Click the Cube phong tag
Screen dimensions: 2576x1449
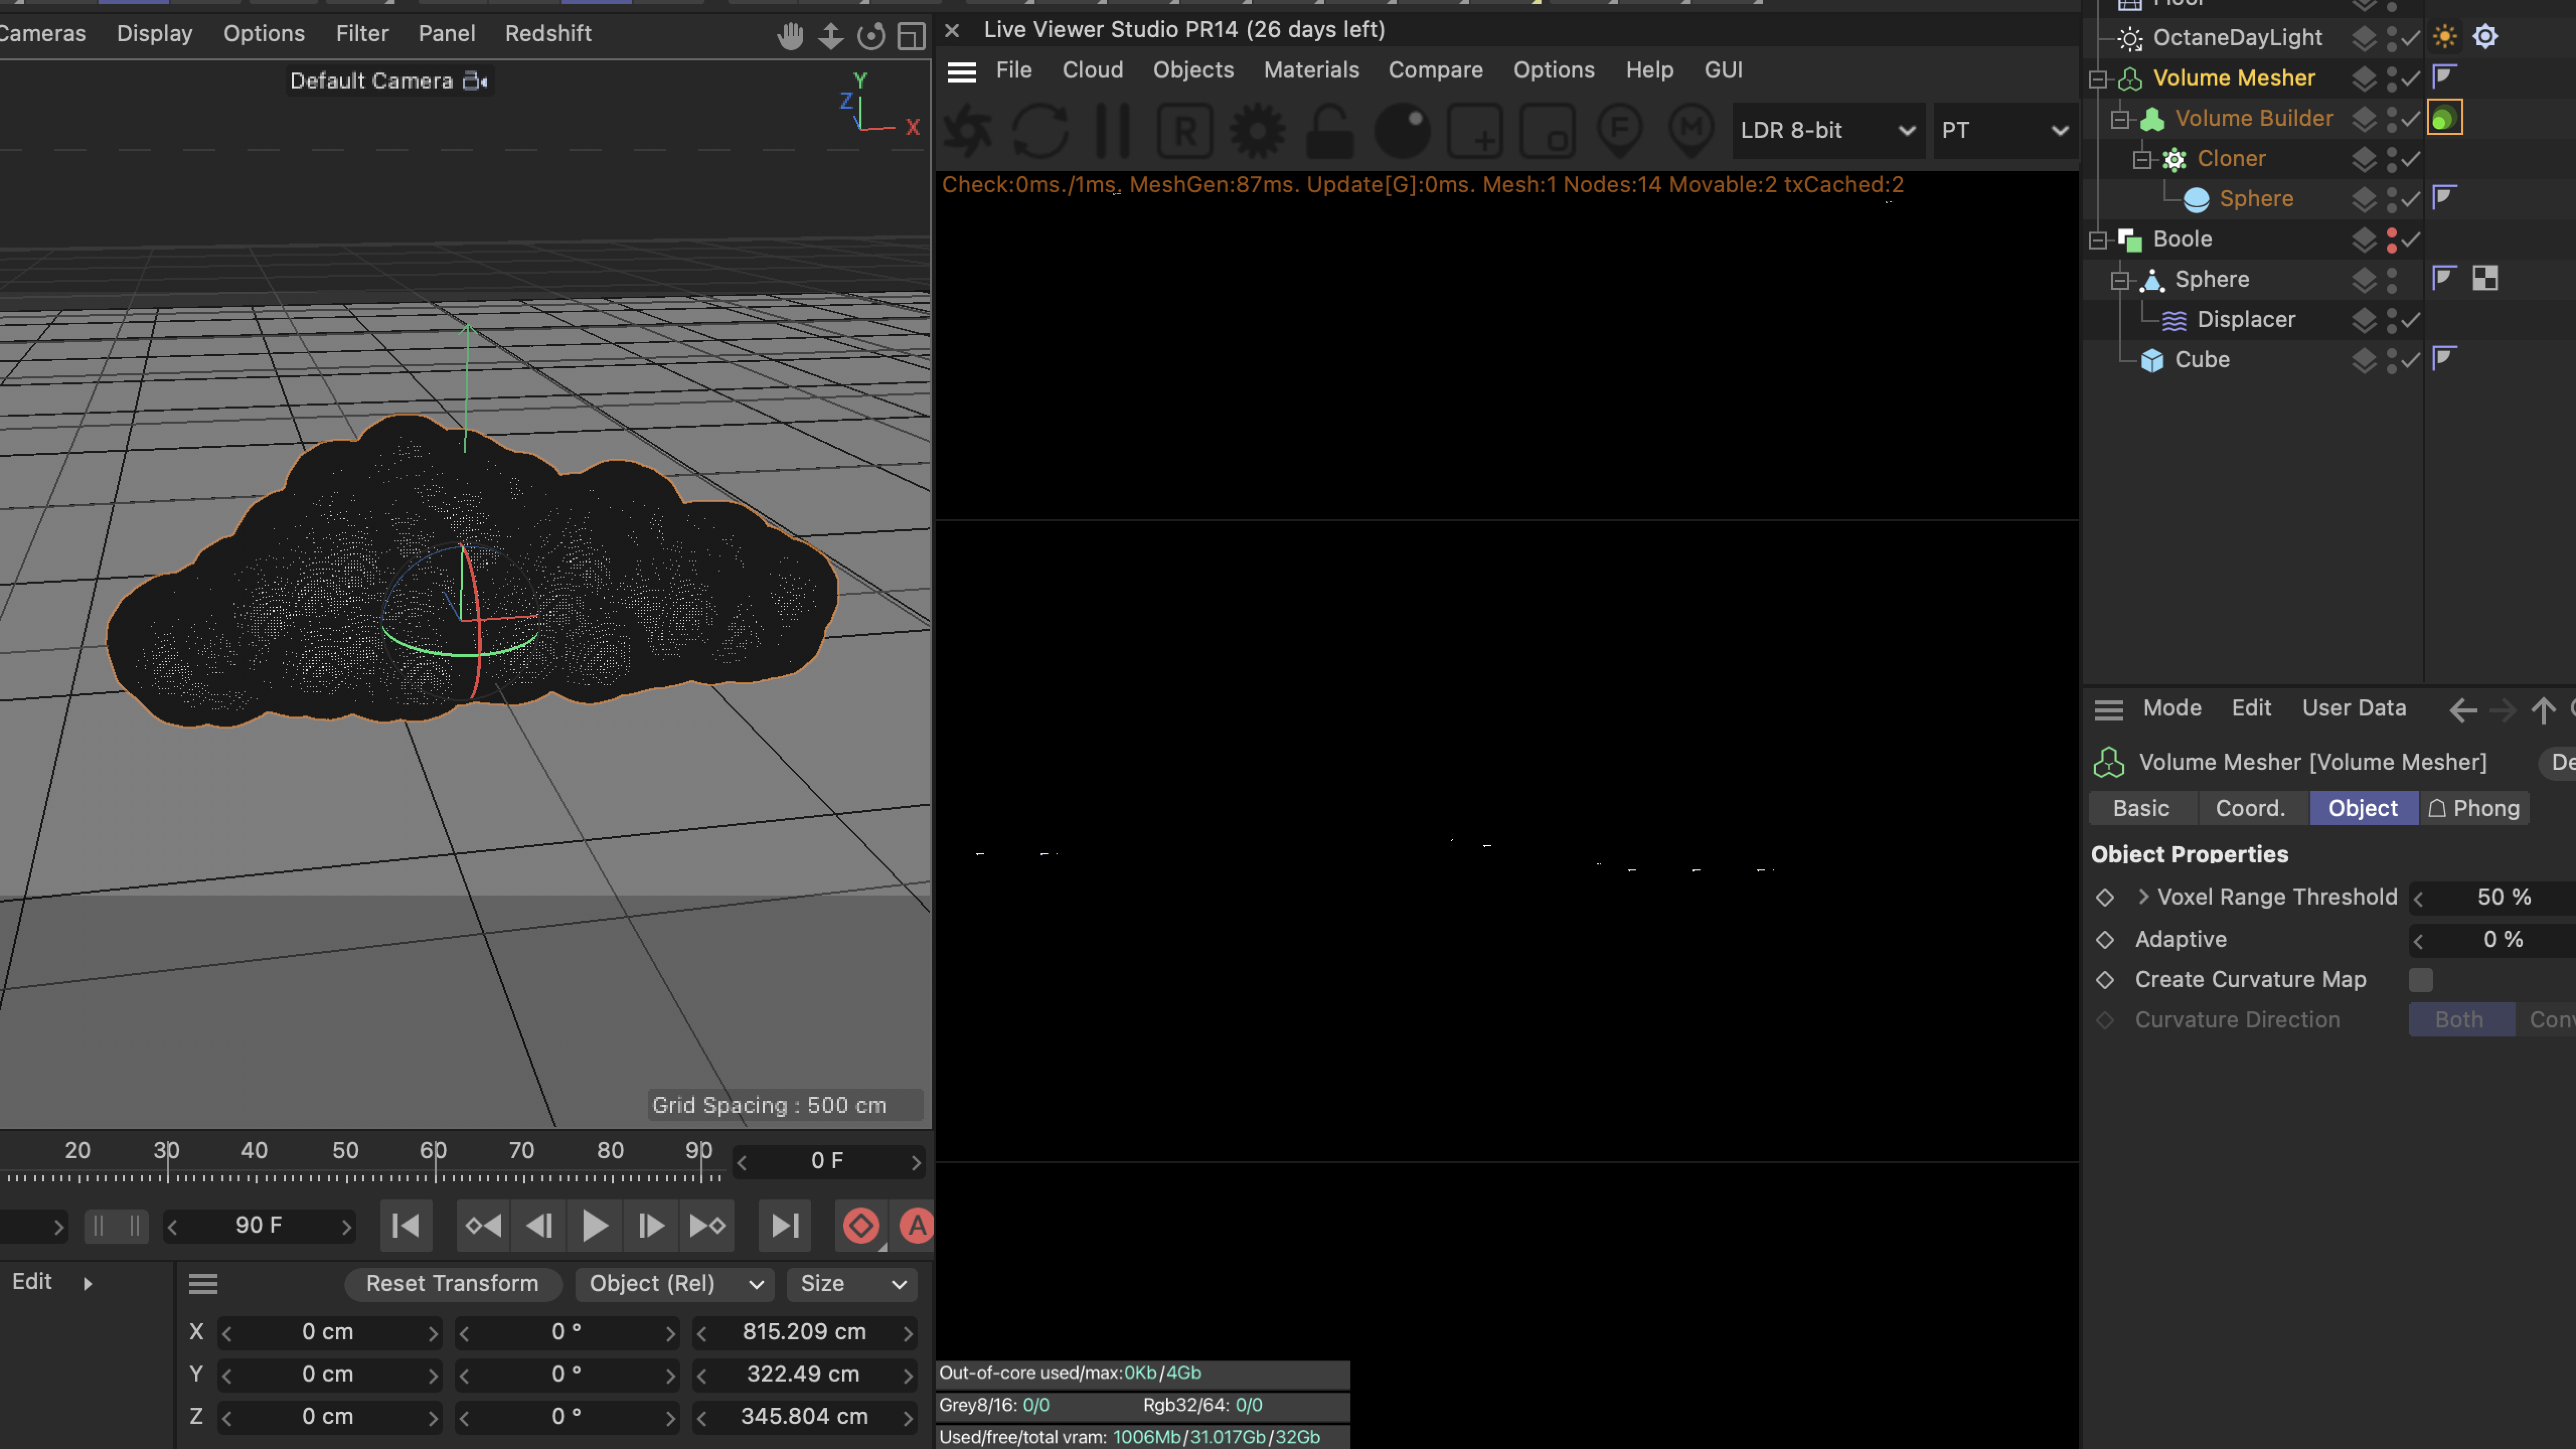click(x=2444, y=358)
